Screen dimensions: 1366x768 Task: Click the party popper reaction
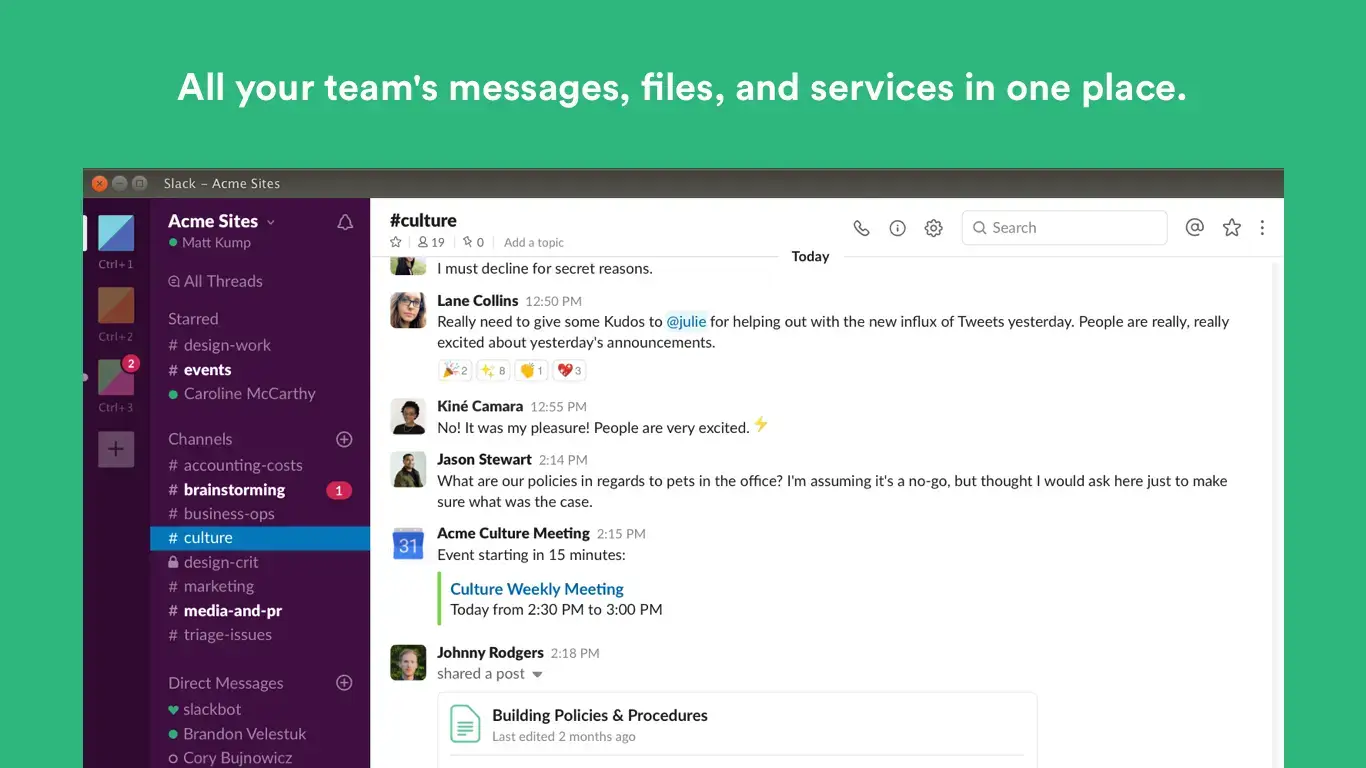click(x=455, y=370)
